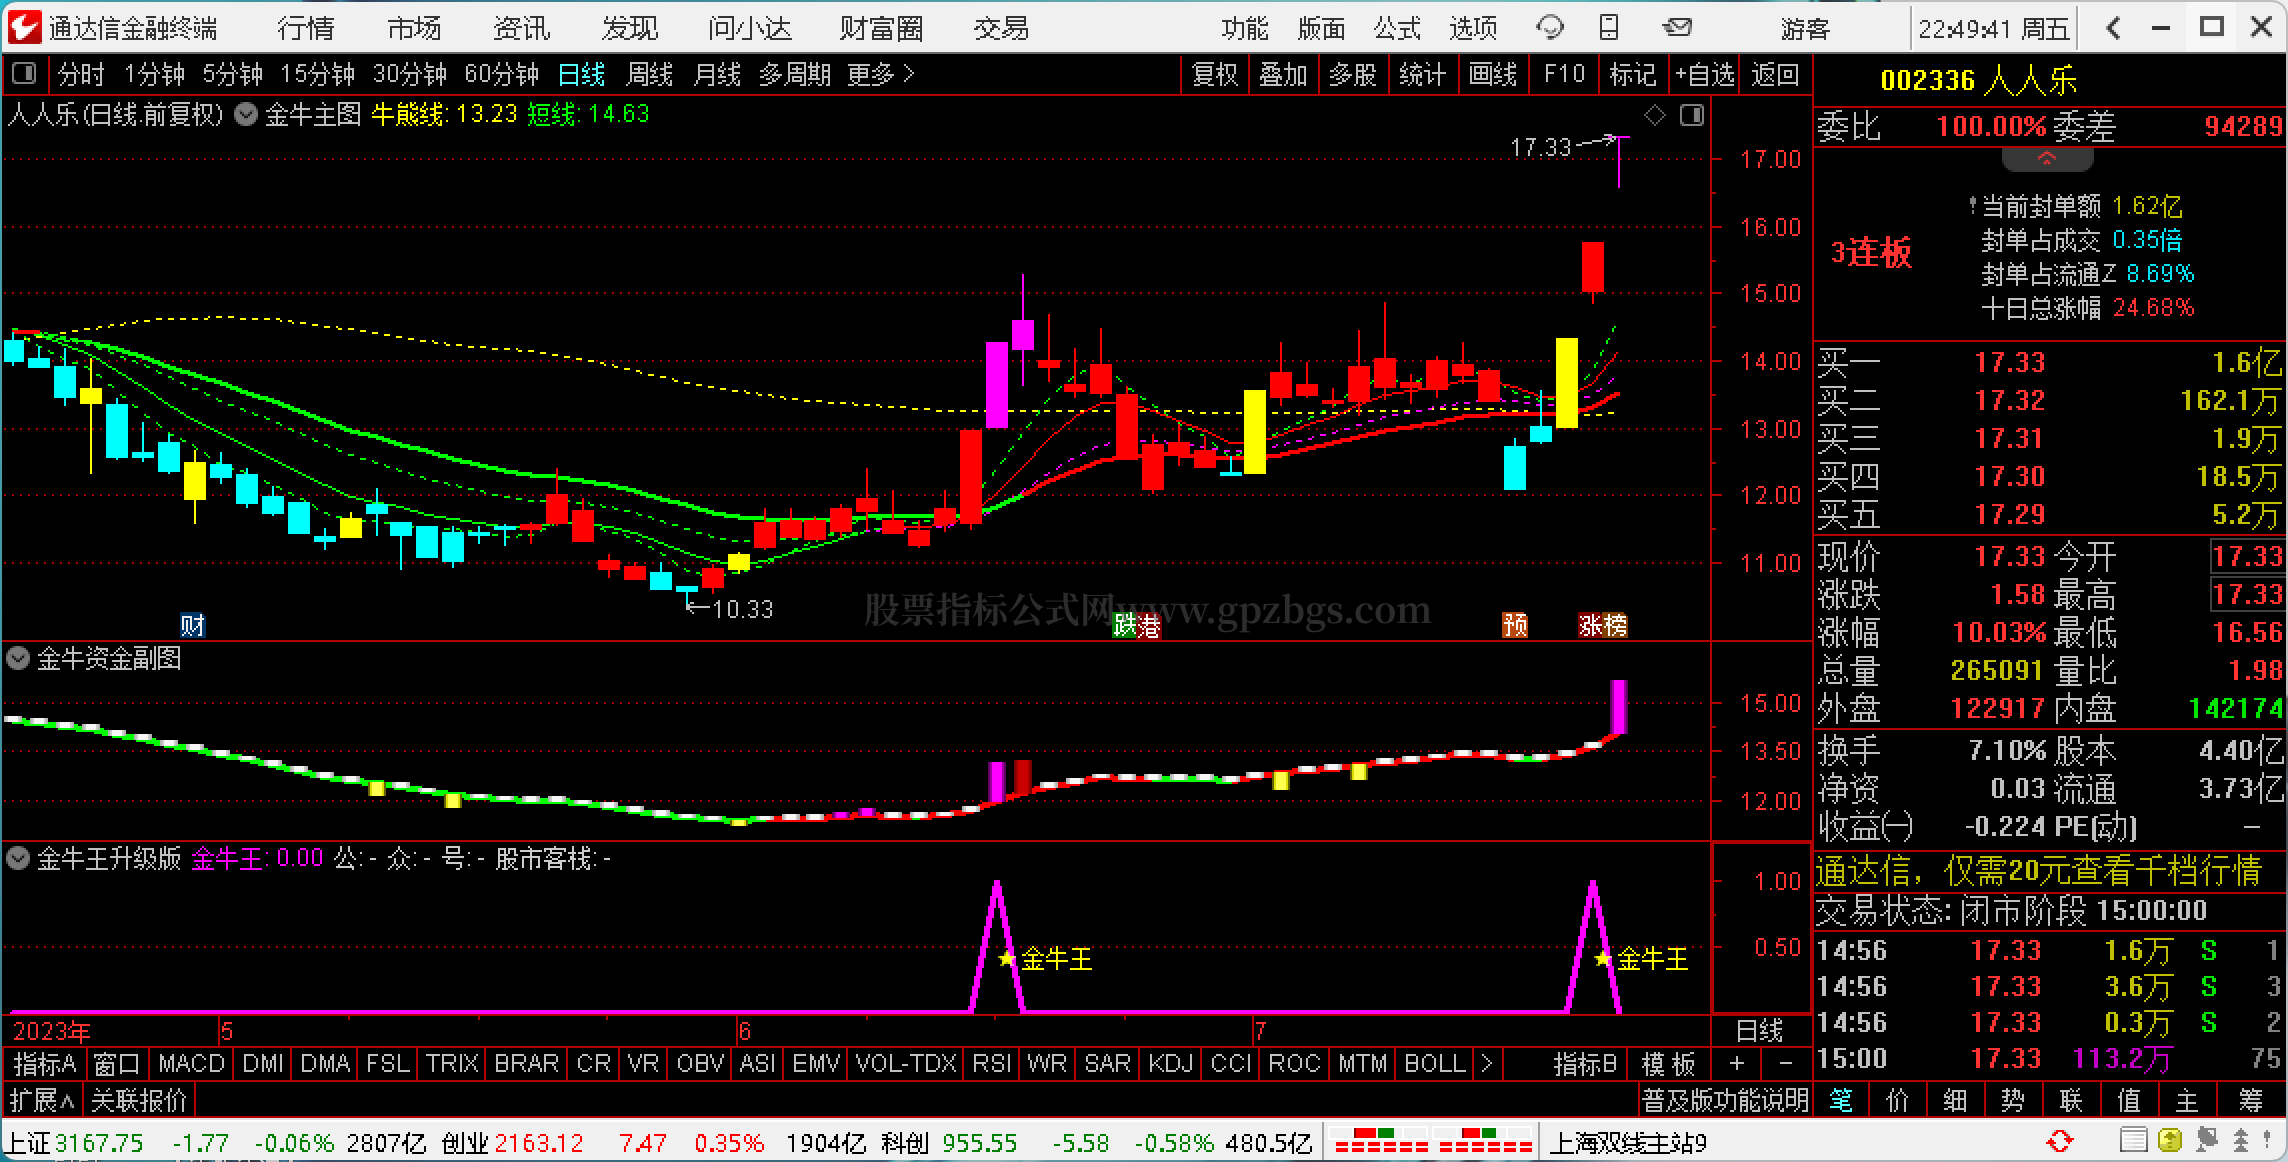The image size is (2288, 1162).
Task: Click the gold star on the first 金牛王 signal
Action: [x=1007, y=959]
